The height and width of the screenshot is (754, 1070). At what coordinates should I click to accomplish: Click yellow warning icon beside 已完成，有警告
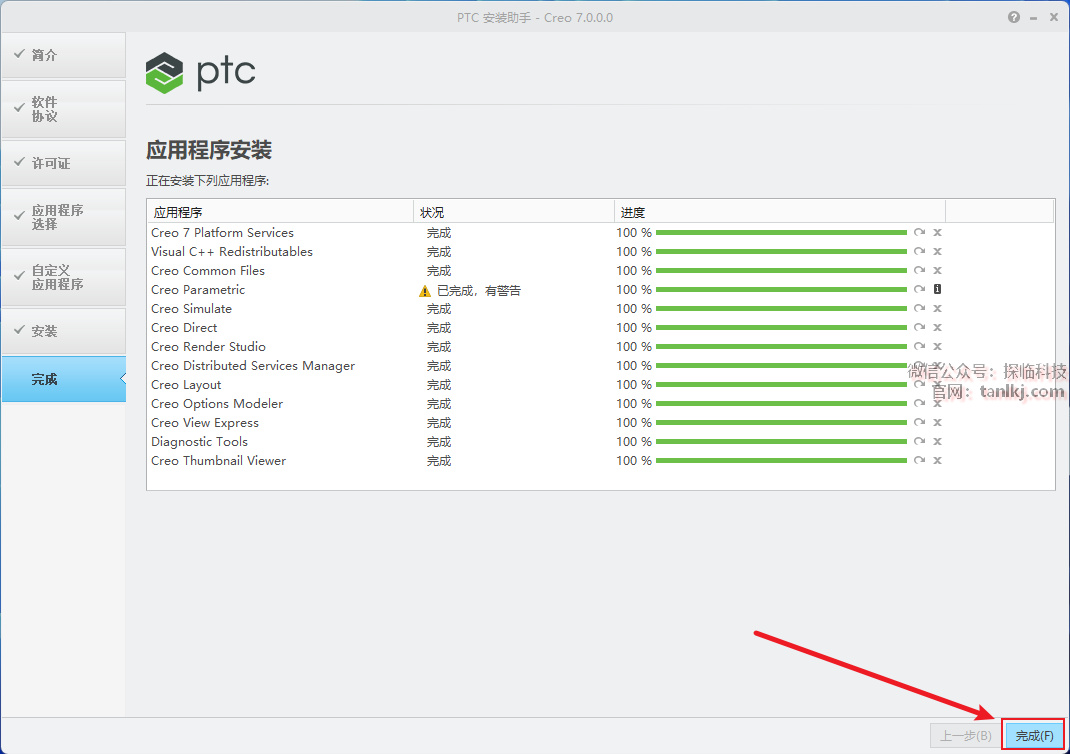coord(424,291)
